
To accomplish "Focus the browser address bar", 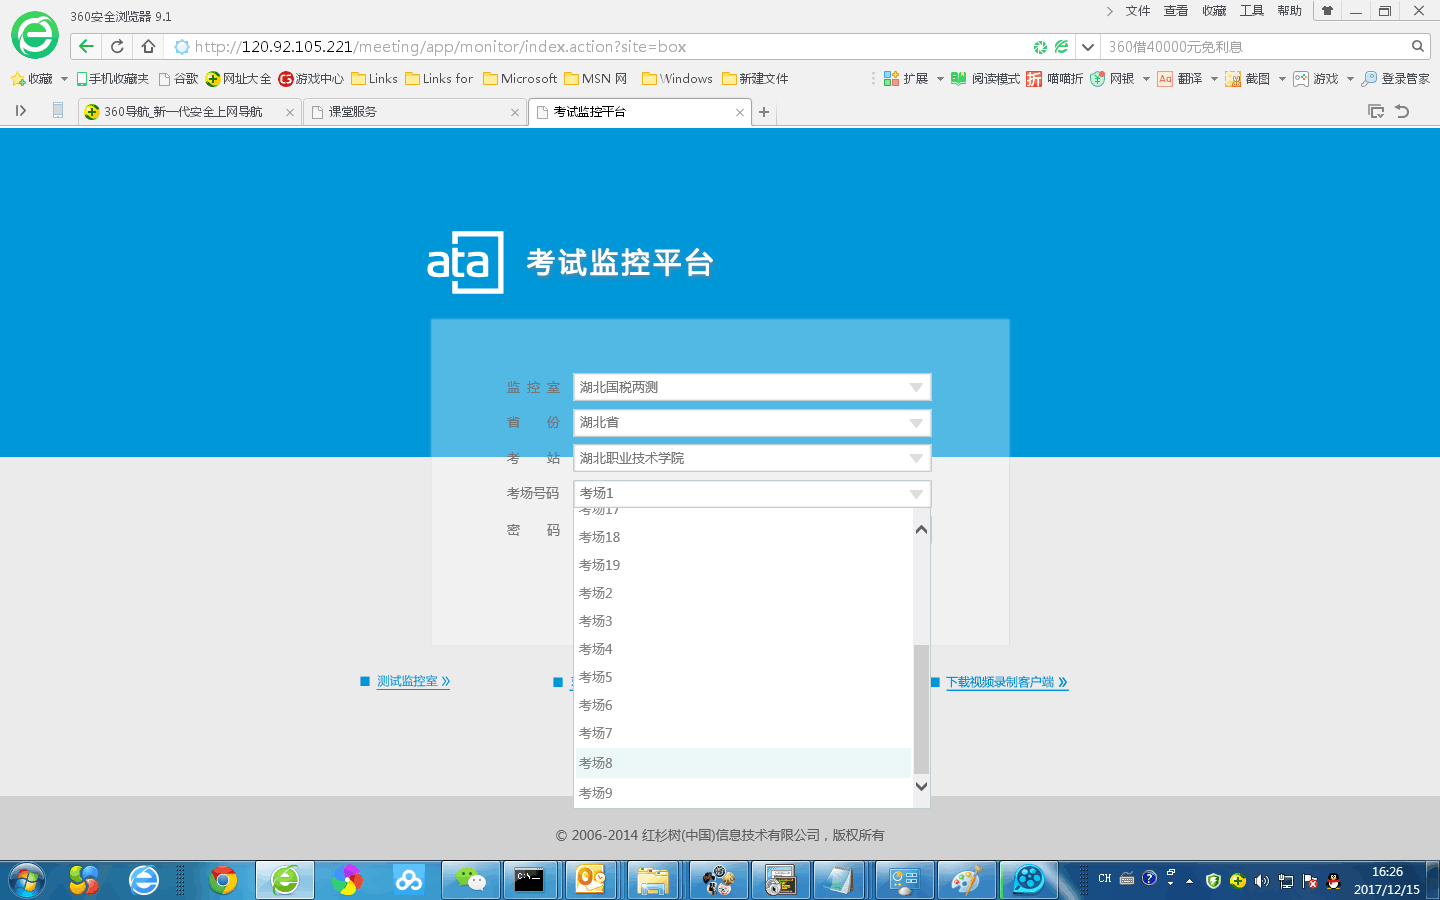I will pyautogui.click(x=600, y=46).
